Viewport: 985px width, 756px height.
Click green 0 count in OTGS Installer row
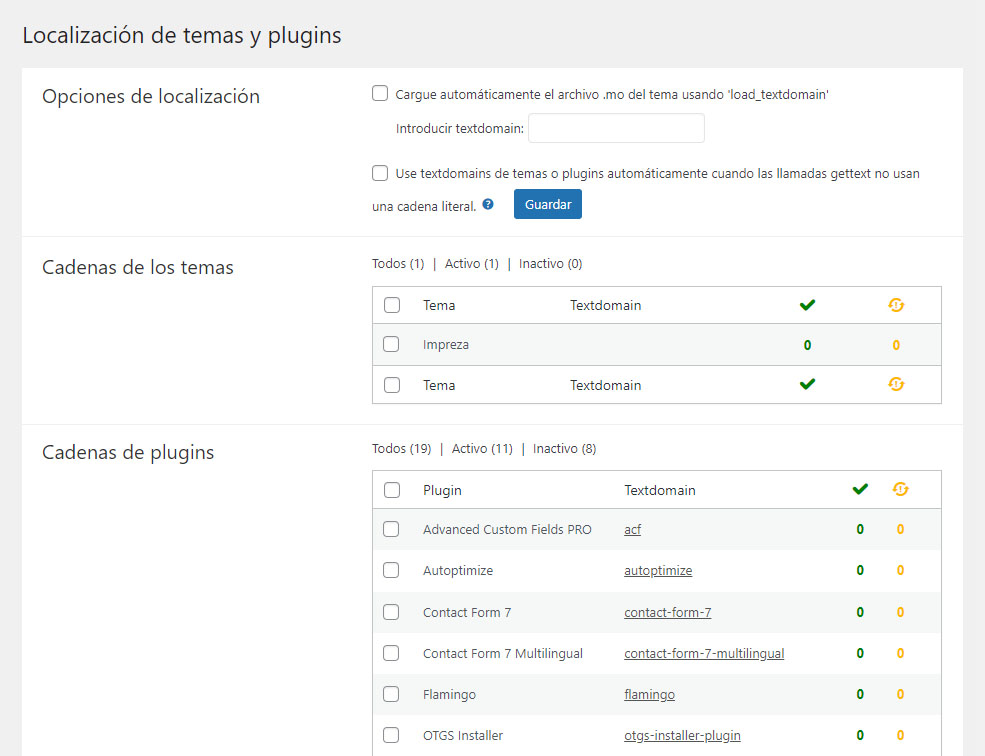pos(860,735)
